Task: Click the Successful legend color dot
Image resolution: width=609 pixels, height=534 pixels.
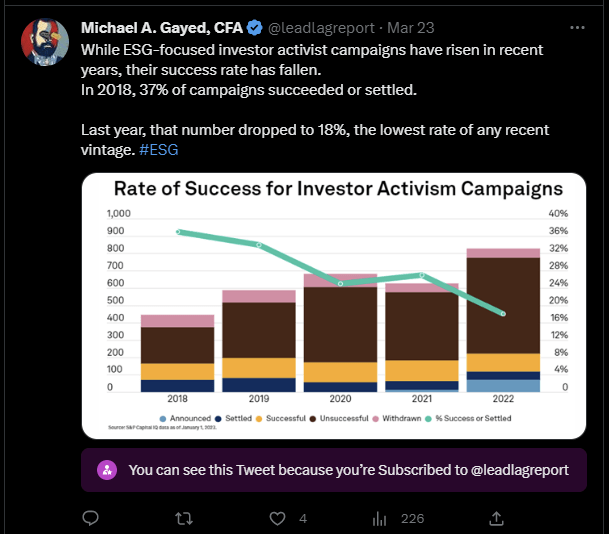Action: click(x=259, y=419)
